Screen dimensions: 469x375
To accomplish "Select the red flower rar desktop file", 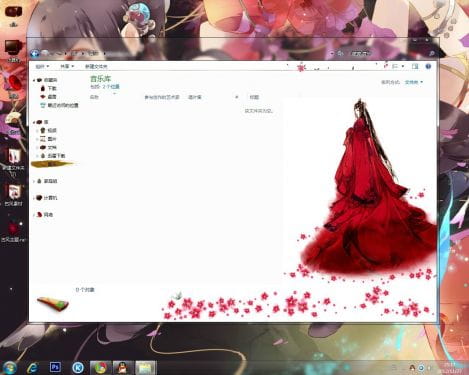I will [13, 231].
